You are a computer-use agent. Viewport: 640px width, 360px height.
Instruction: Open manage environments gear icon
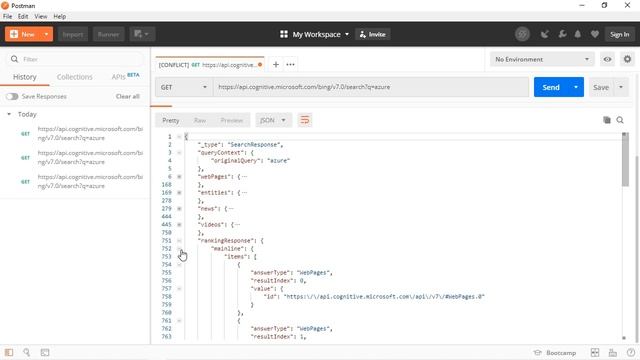(627, 60)
